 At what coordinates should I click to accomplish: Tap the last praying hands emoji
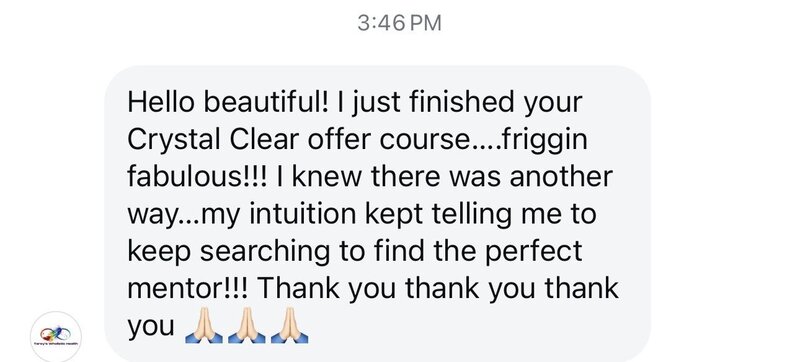(x=289, y=325)
